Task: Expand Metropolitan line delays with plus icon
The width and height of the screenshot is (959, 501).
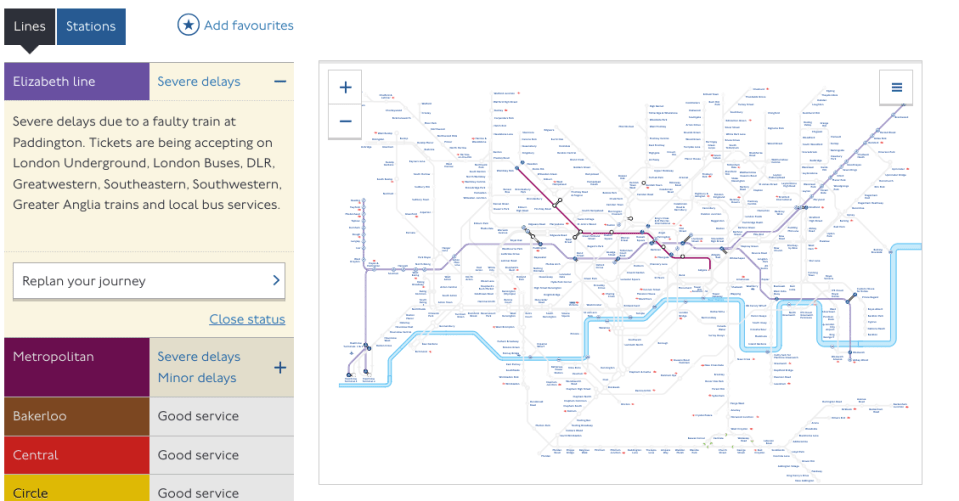Action: tap(280, 368)
